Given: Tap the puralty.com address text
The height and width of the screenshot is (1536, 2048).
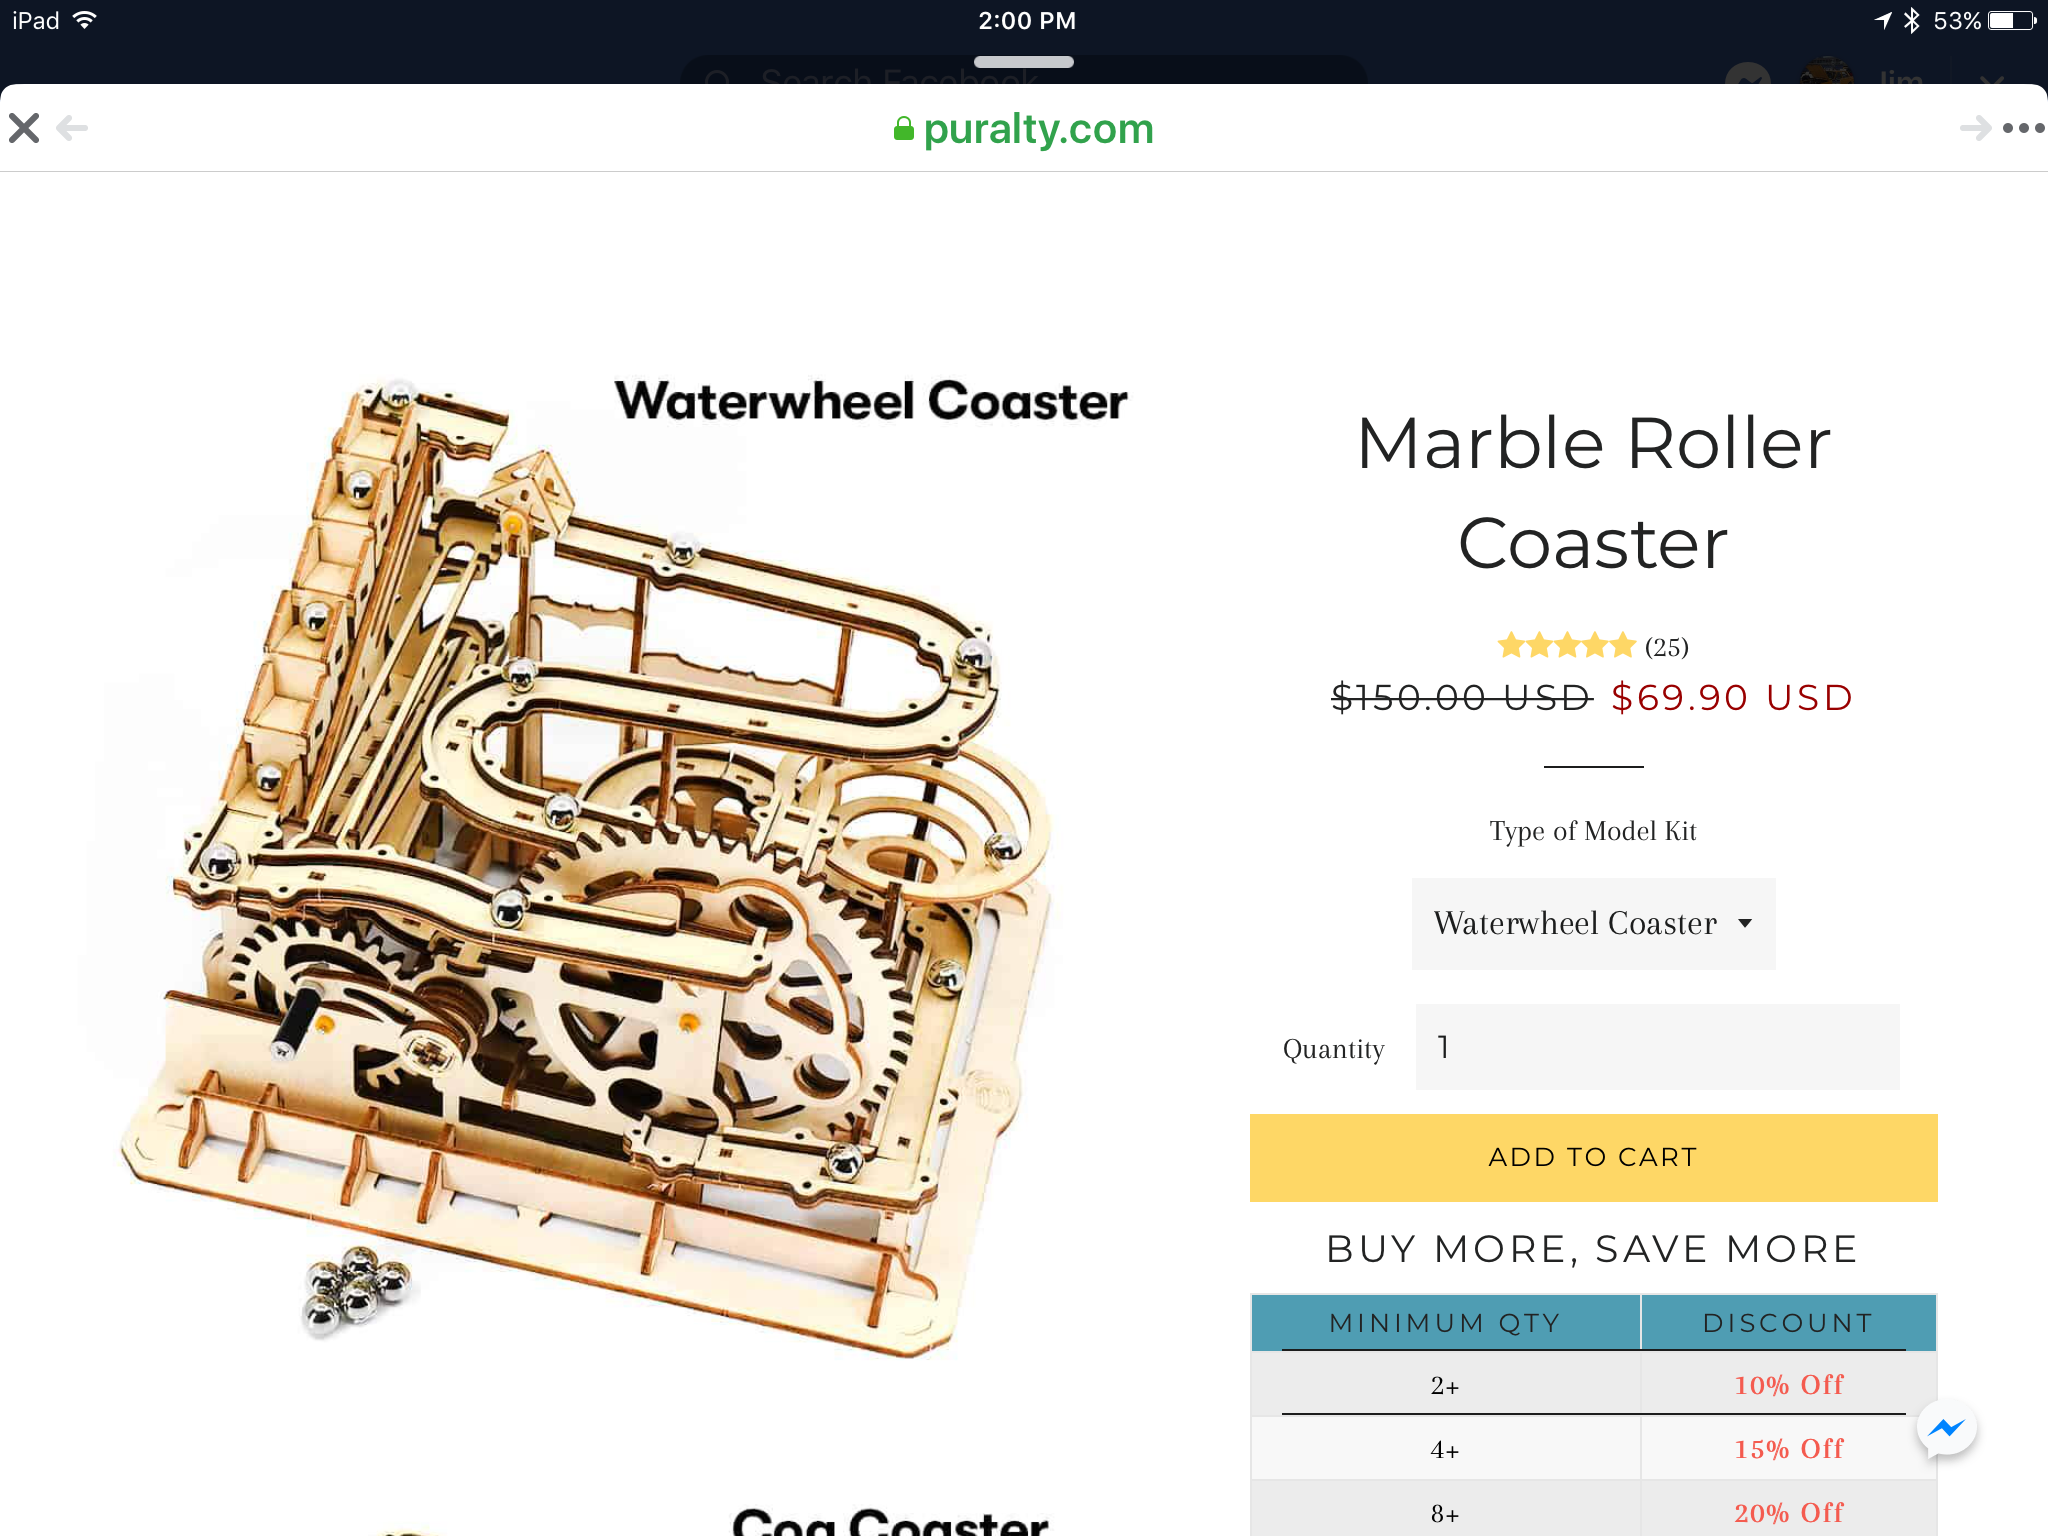Looking at the screenshot, I should tap(1038, 129).
